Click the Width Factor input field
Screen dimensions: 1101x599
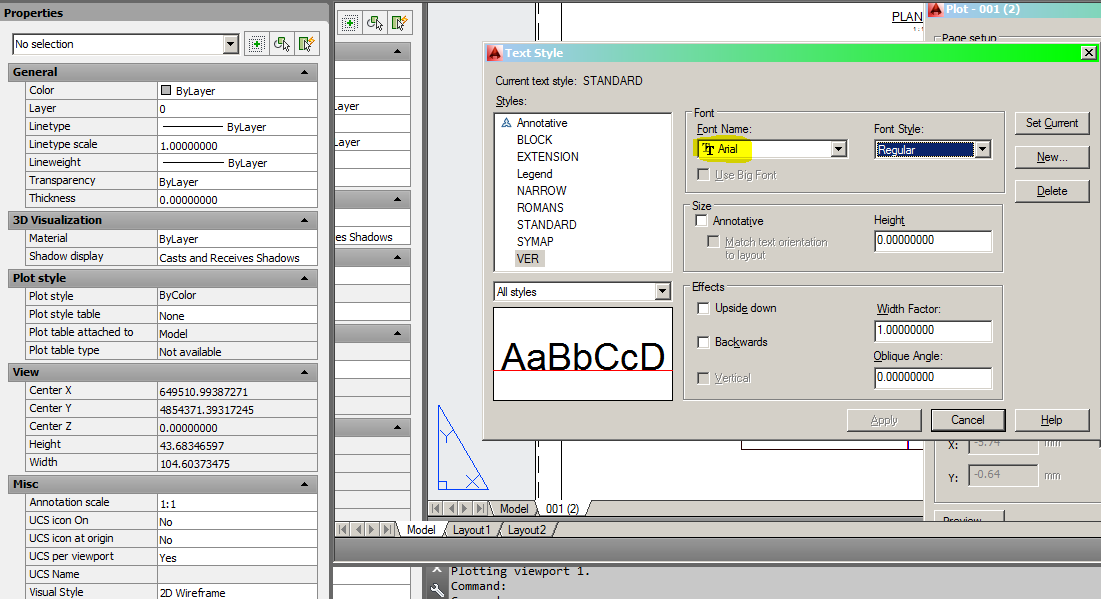tap(932, 331)
